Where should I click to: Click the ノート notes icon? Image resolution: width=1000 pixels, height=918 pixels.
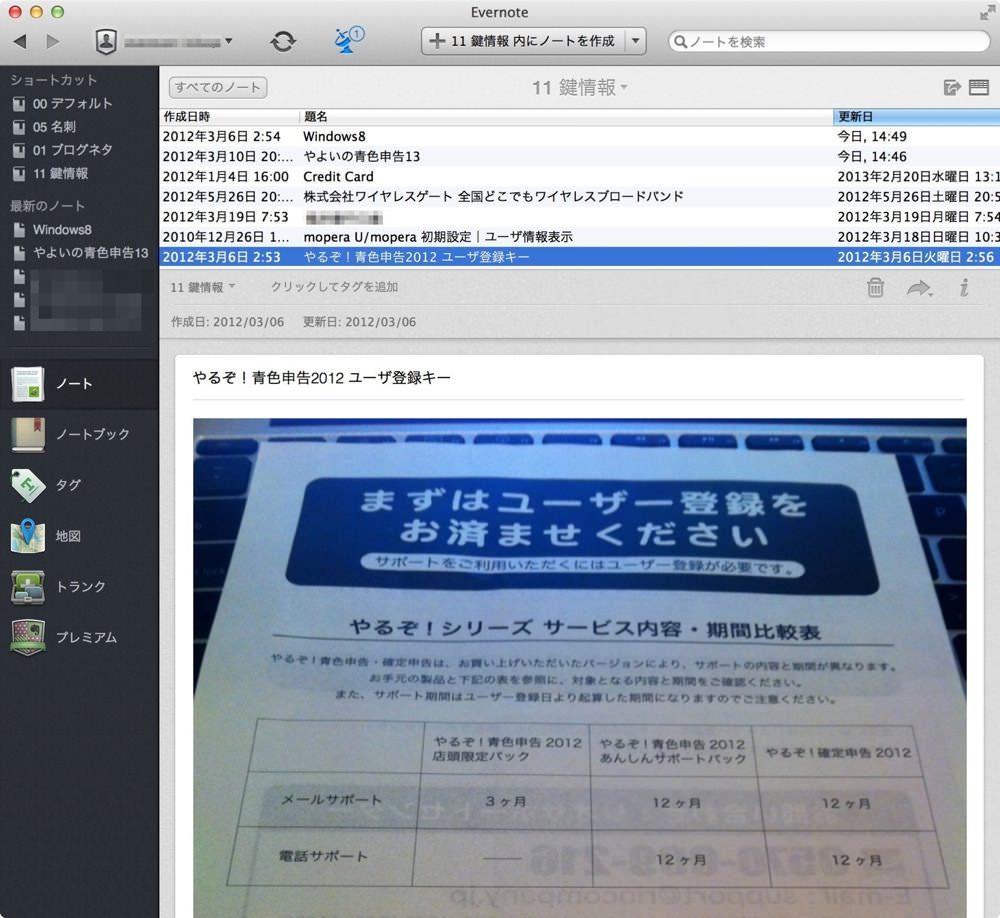point(27,383)
